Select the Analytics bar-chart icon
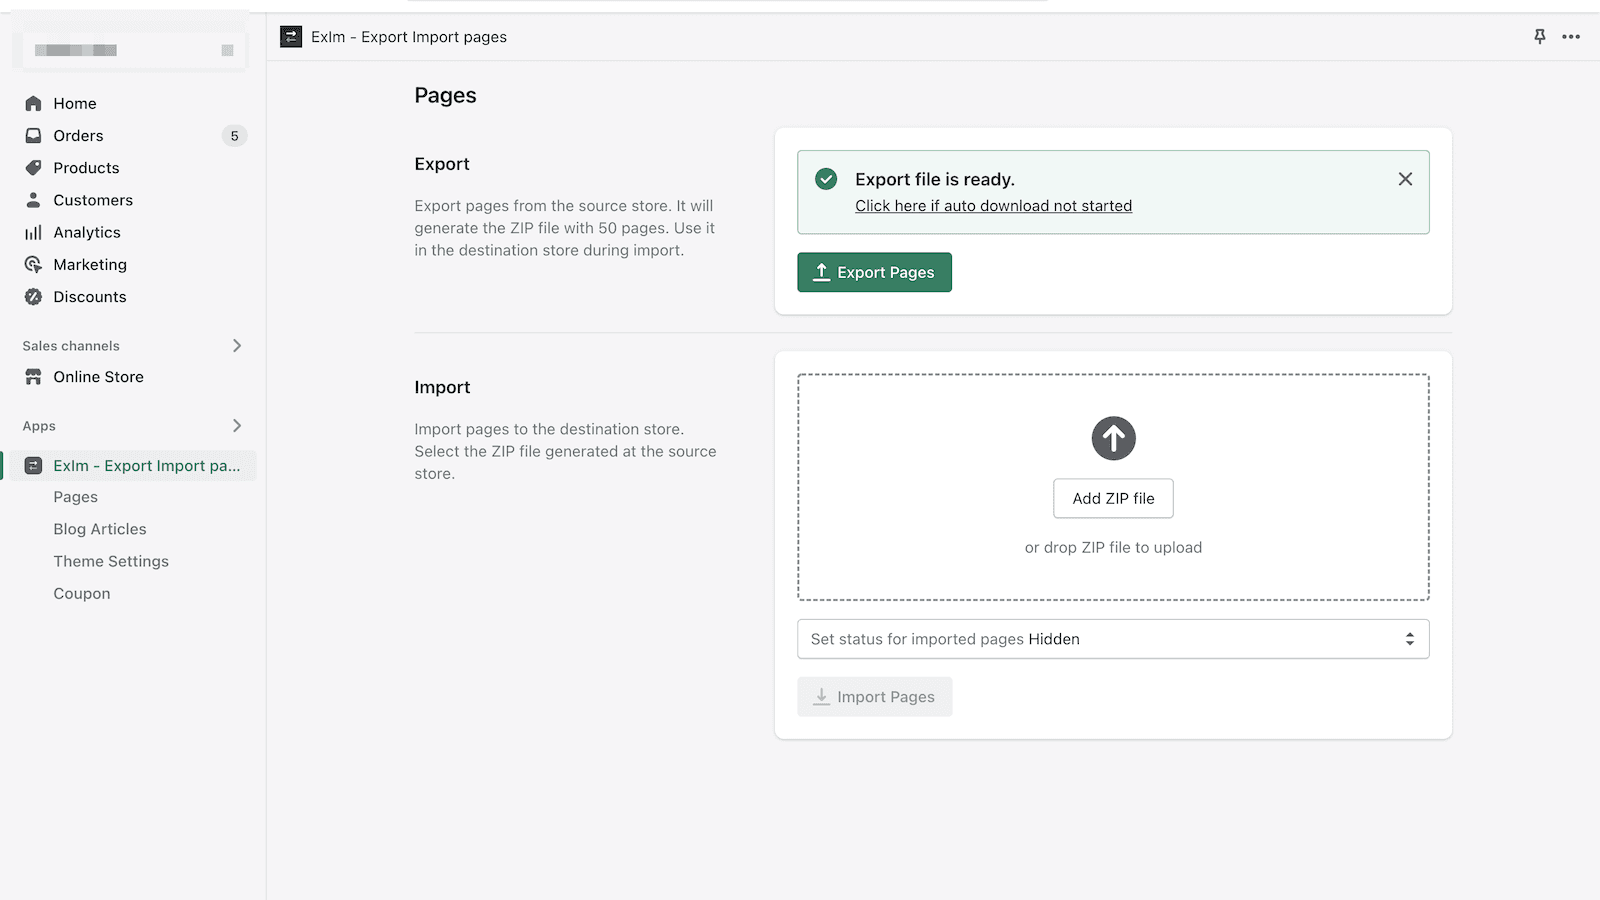This screenshot has height=900, width=1600. coord(34,231)
